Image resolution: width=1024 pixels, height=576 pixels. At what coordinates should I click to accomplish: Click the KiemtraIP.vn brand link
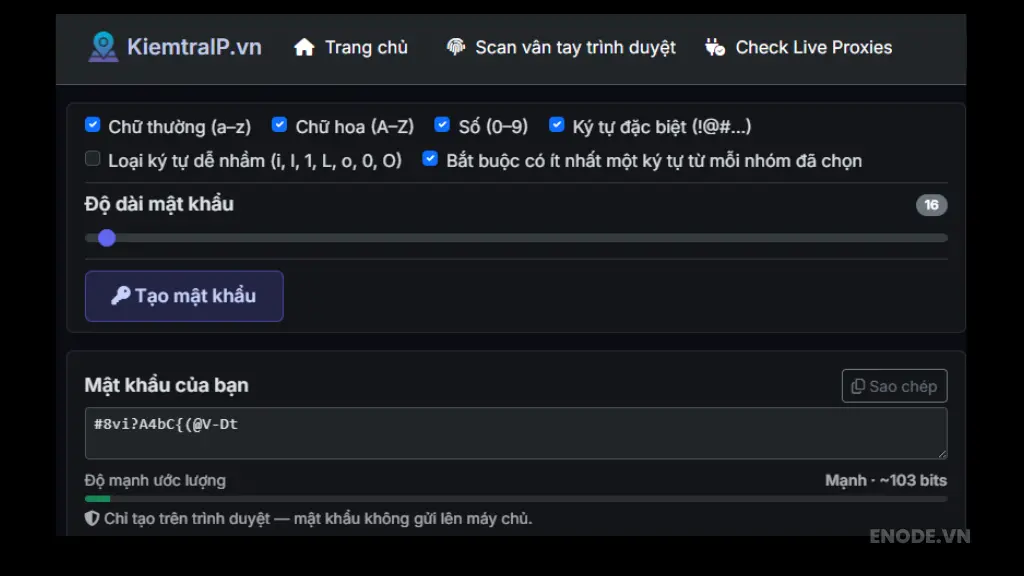tap(194, 47)
